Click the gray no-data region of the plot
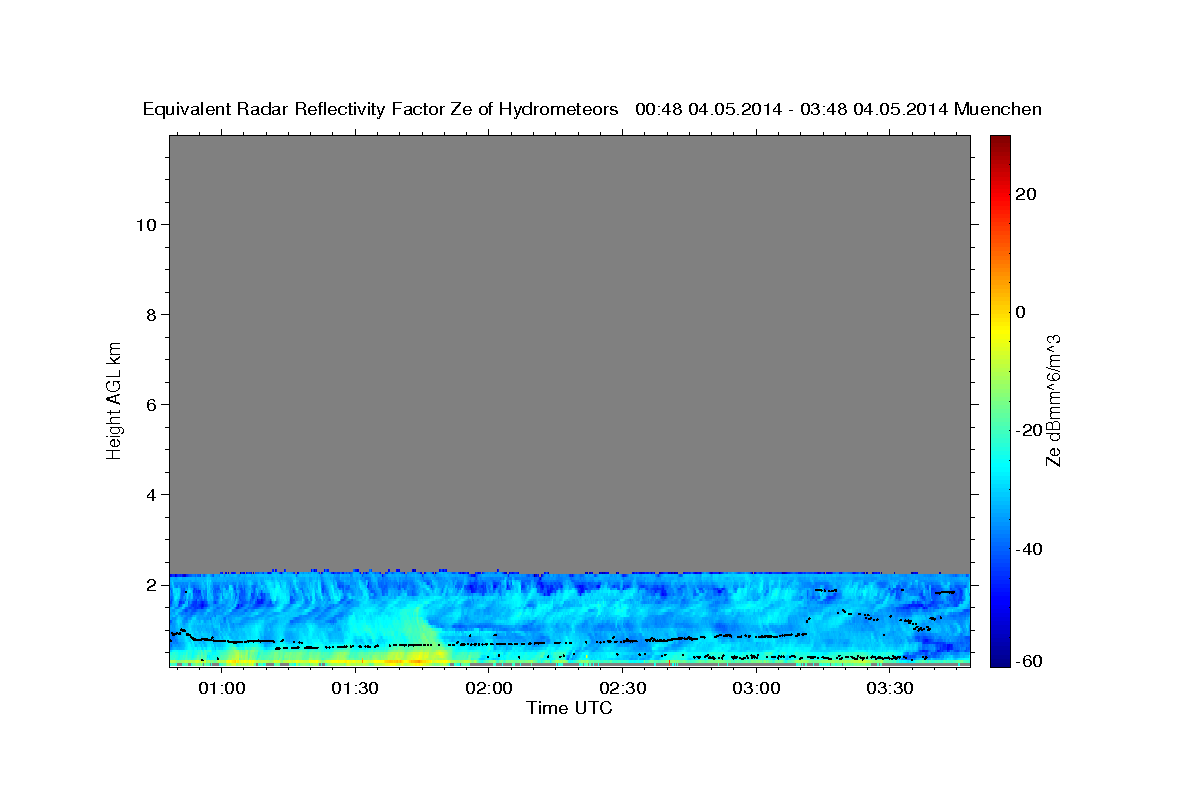The width and height of the screenshot is (1200, 800). pyautogui.click(x=569, y=354)
